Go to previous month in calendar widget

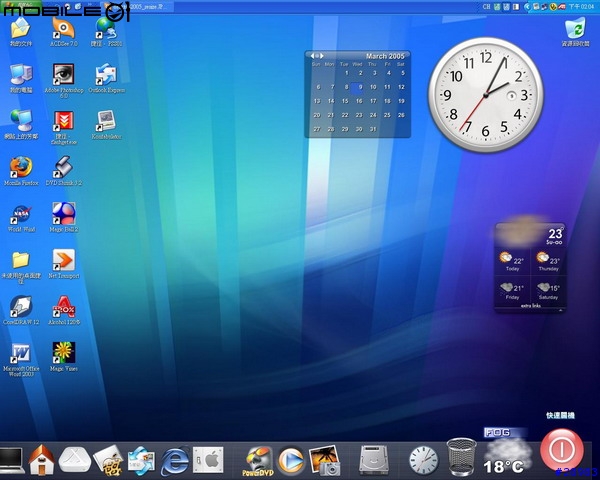pyautogui.click(x=313, y=56)
